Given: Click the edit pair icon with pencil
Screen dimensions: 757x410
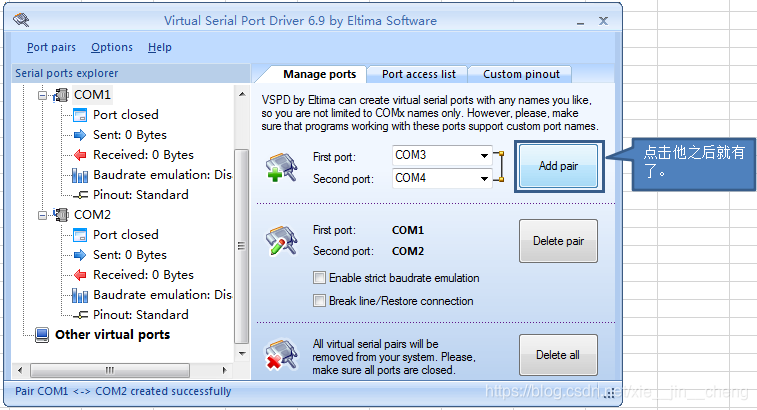Looking at the screenshot, I should click(x=281, y=240).
